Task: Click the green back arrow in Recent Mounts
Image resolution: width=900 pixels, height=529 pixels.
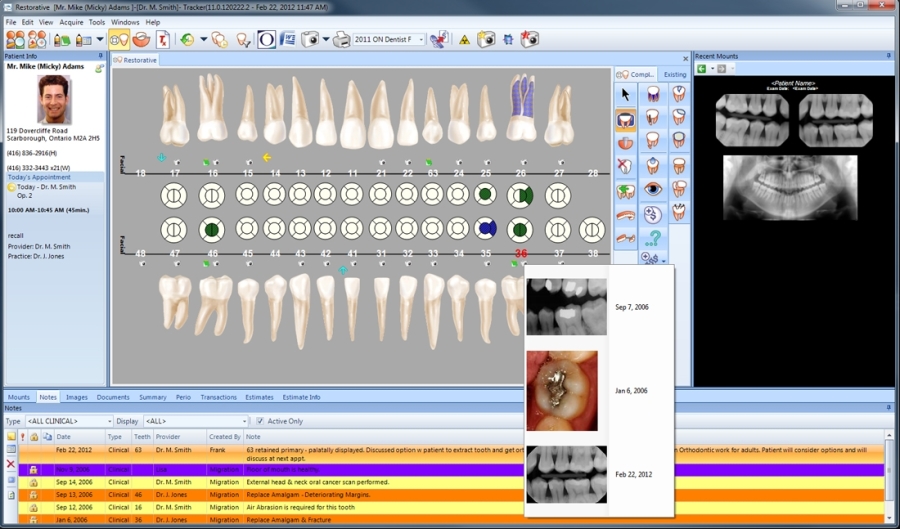Action: [x=702, y=68]
